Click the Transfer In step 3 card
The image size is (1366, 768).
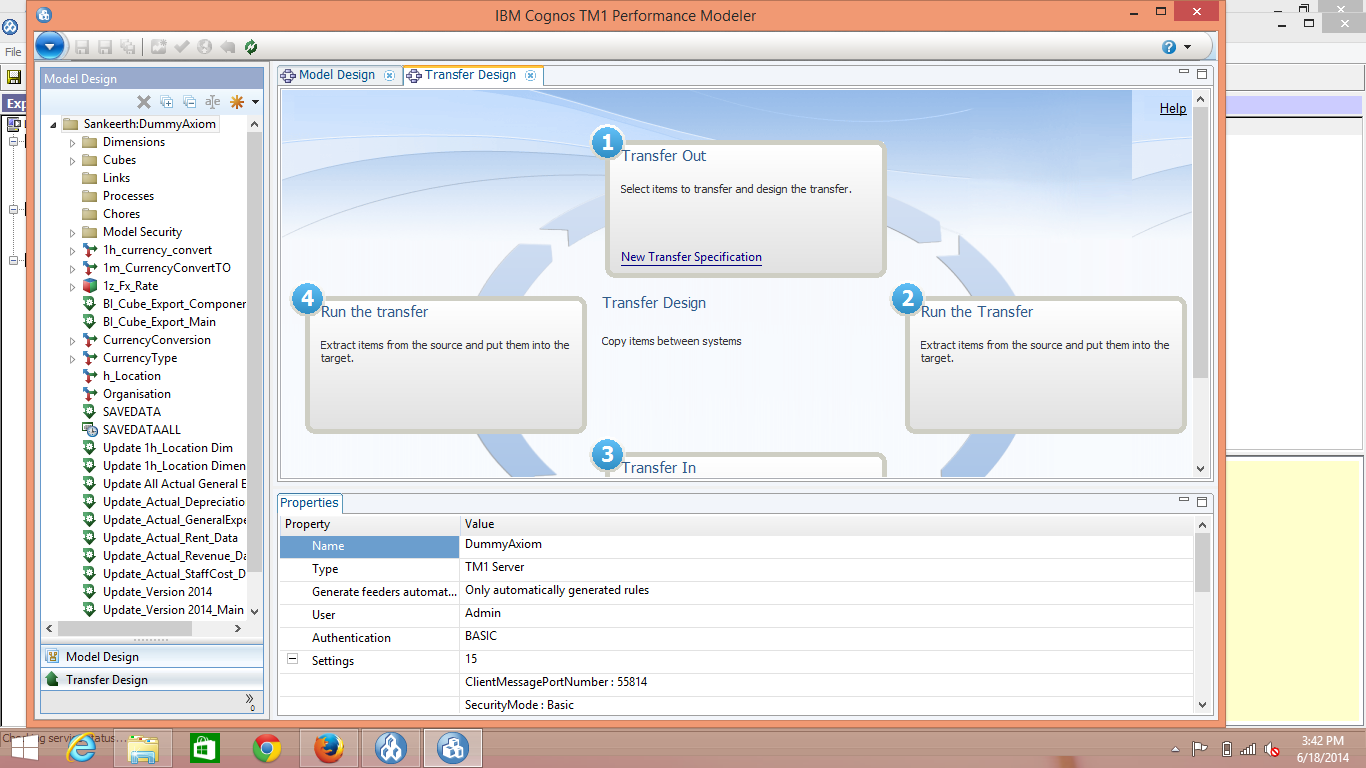pyautogui.click(x=746, y=465)
